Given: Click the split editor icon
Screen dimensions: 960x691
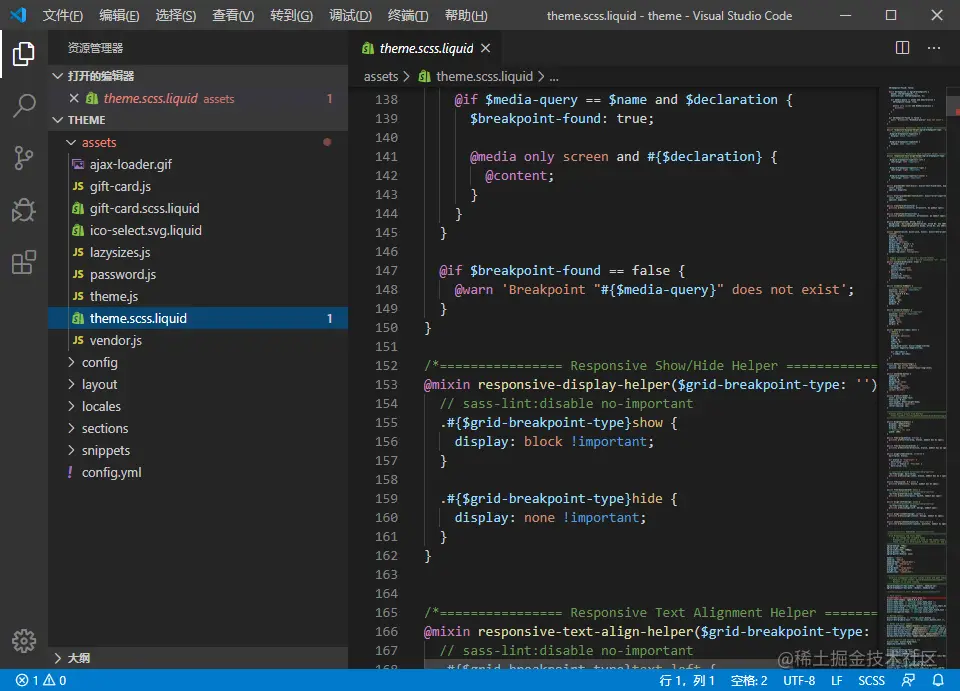Looking at the screenshot, I should click(x=902, y=48).
